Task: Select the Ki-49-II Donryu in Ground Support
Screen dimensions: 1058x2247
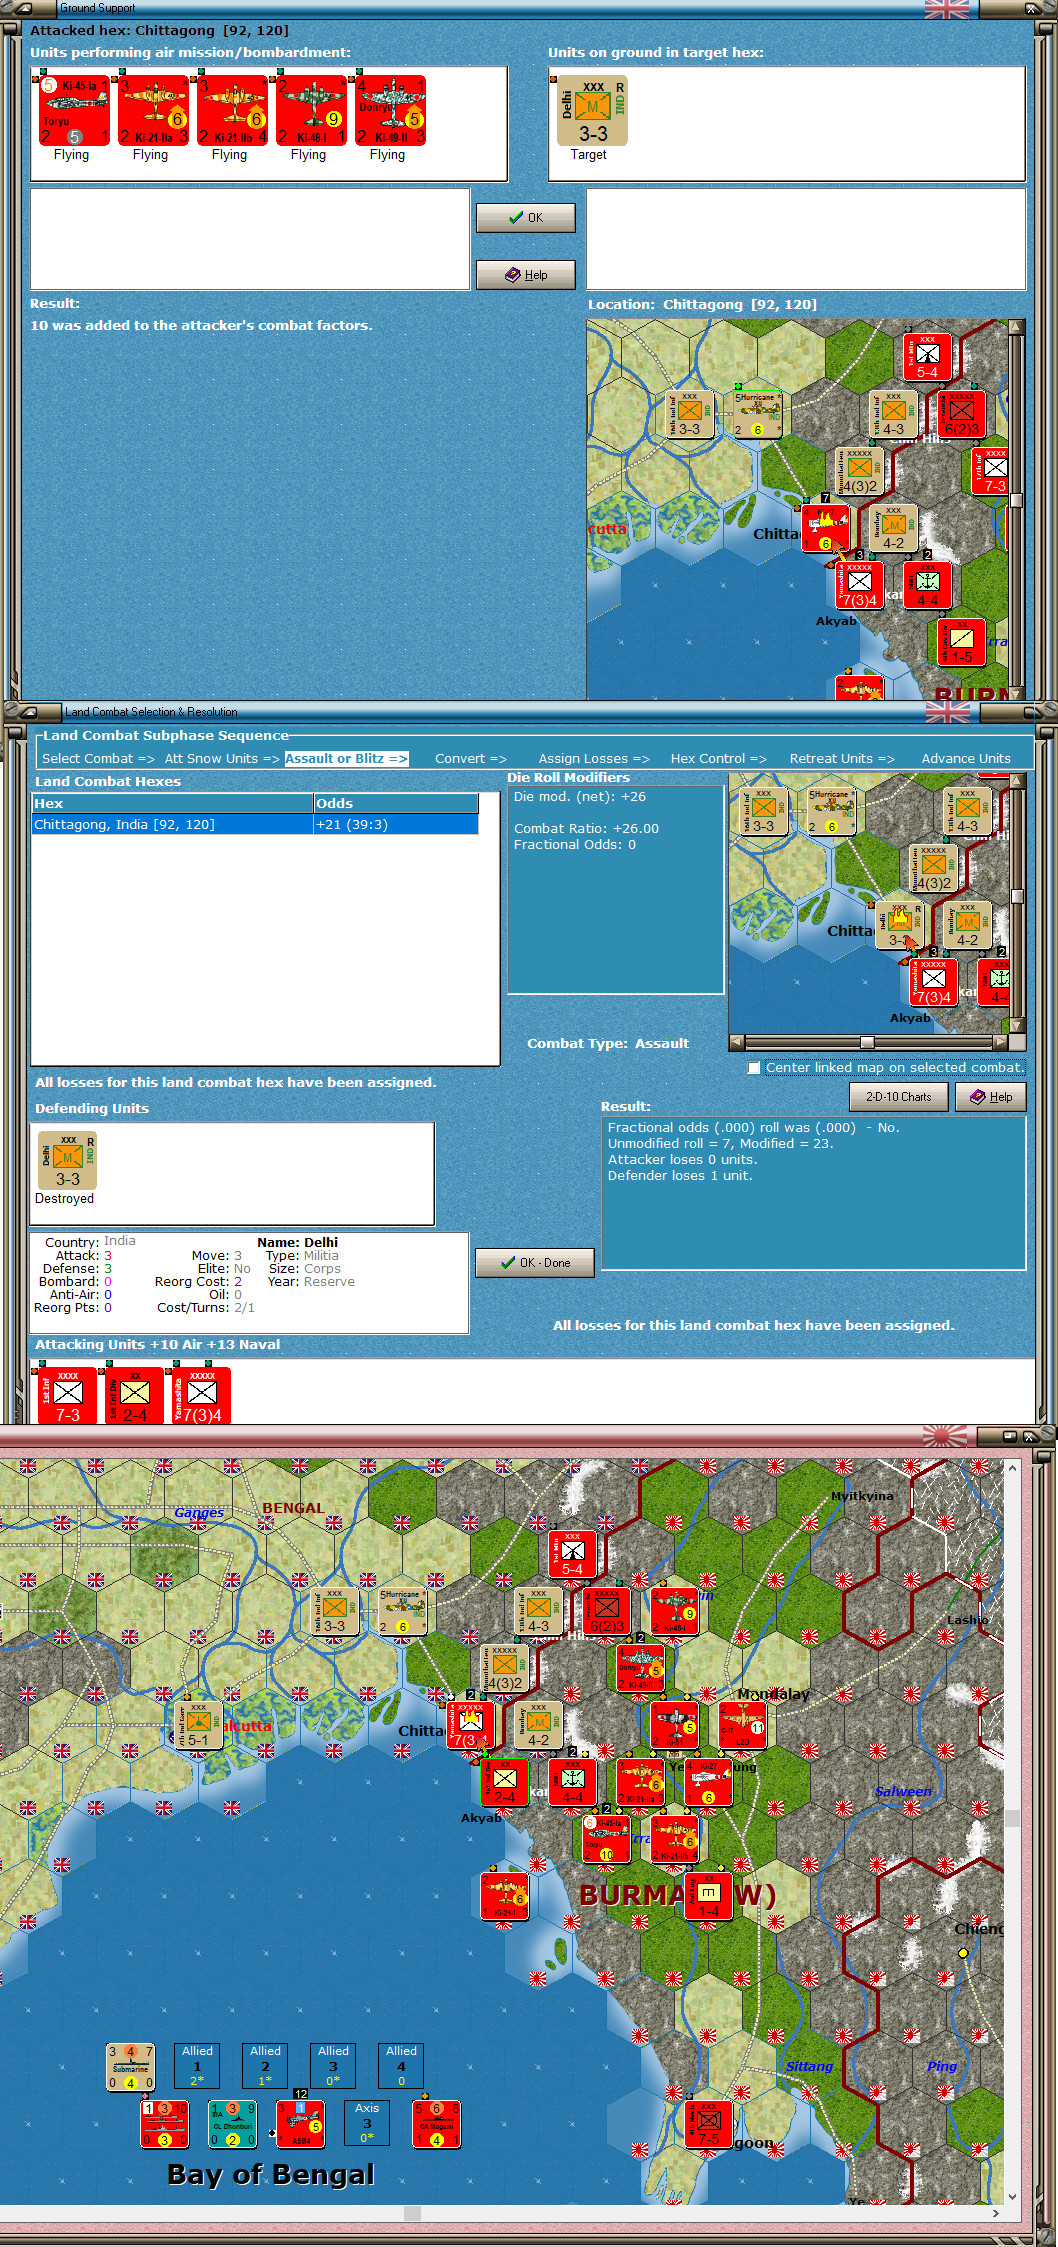Action: tap(390, 110)
